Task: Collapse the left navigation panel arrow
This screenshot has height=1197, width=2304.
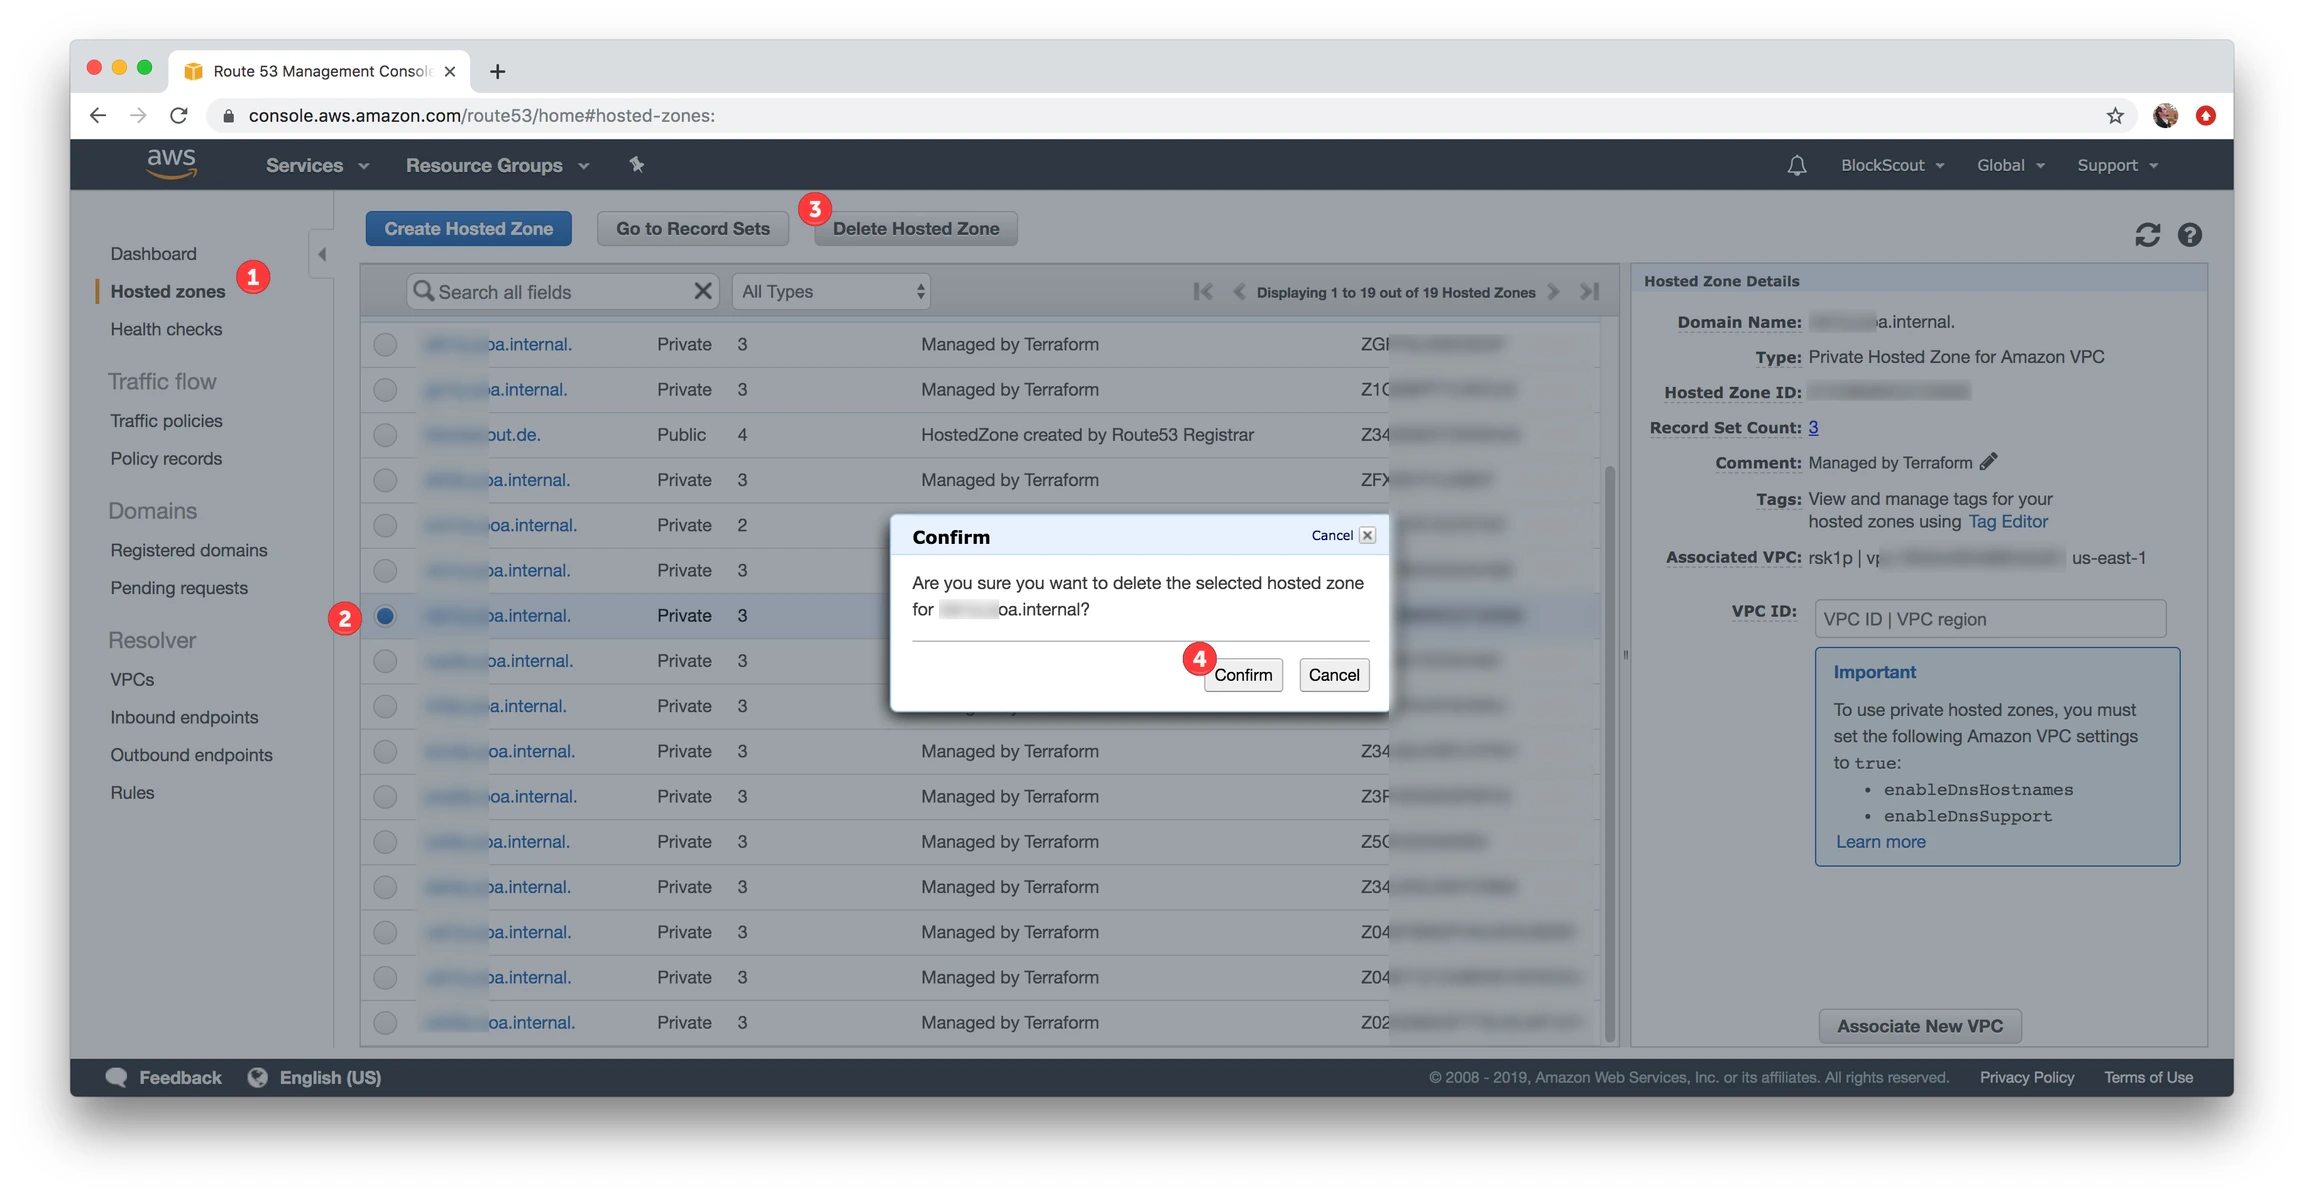Action: pyautogui.click(x=322, y=254)
